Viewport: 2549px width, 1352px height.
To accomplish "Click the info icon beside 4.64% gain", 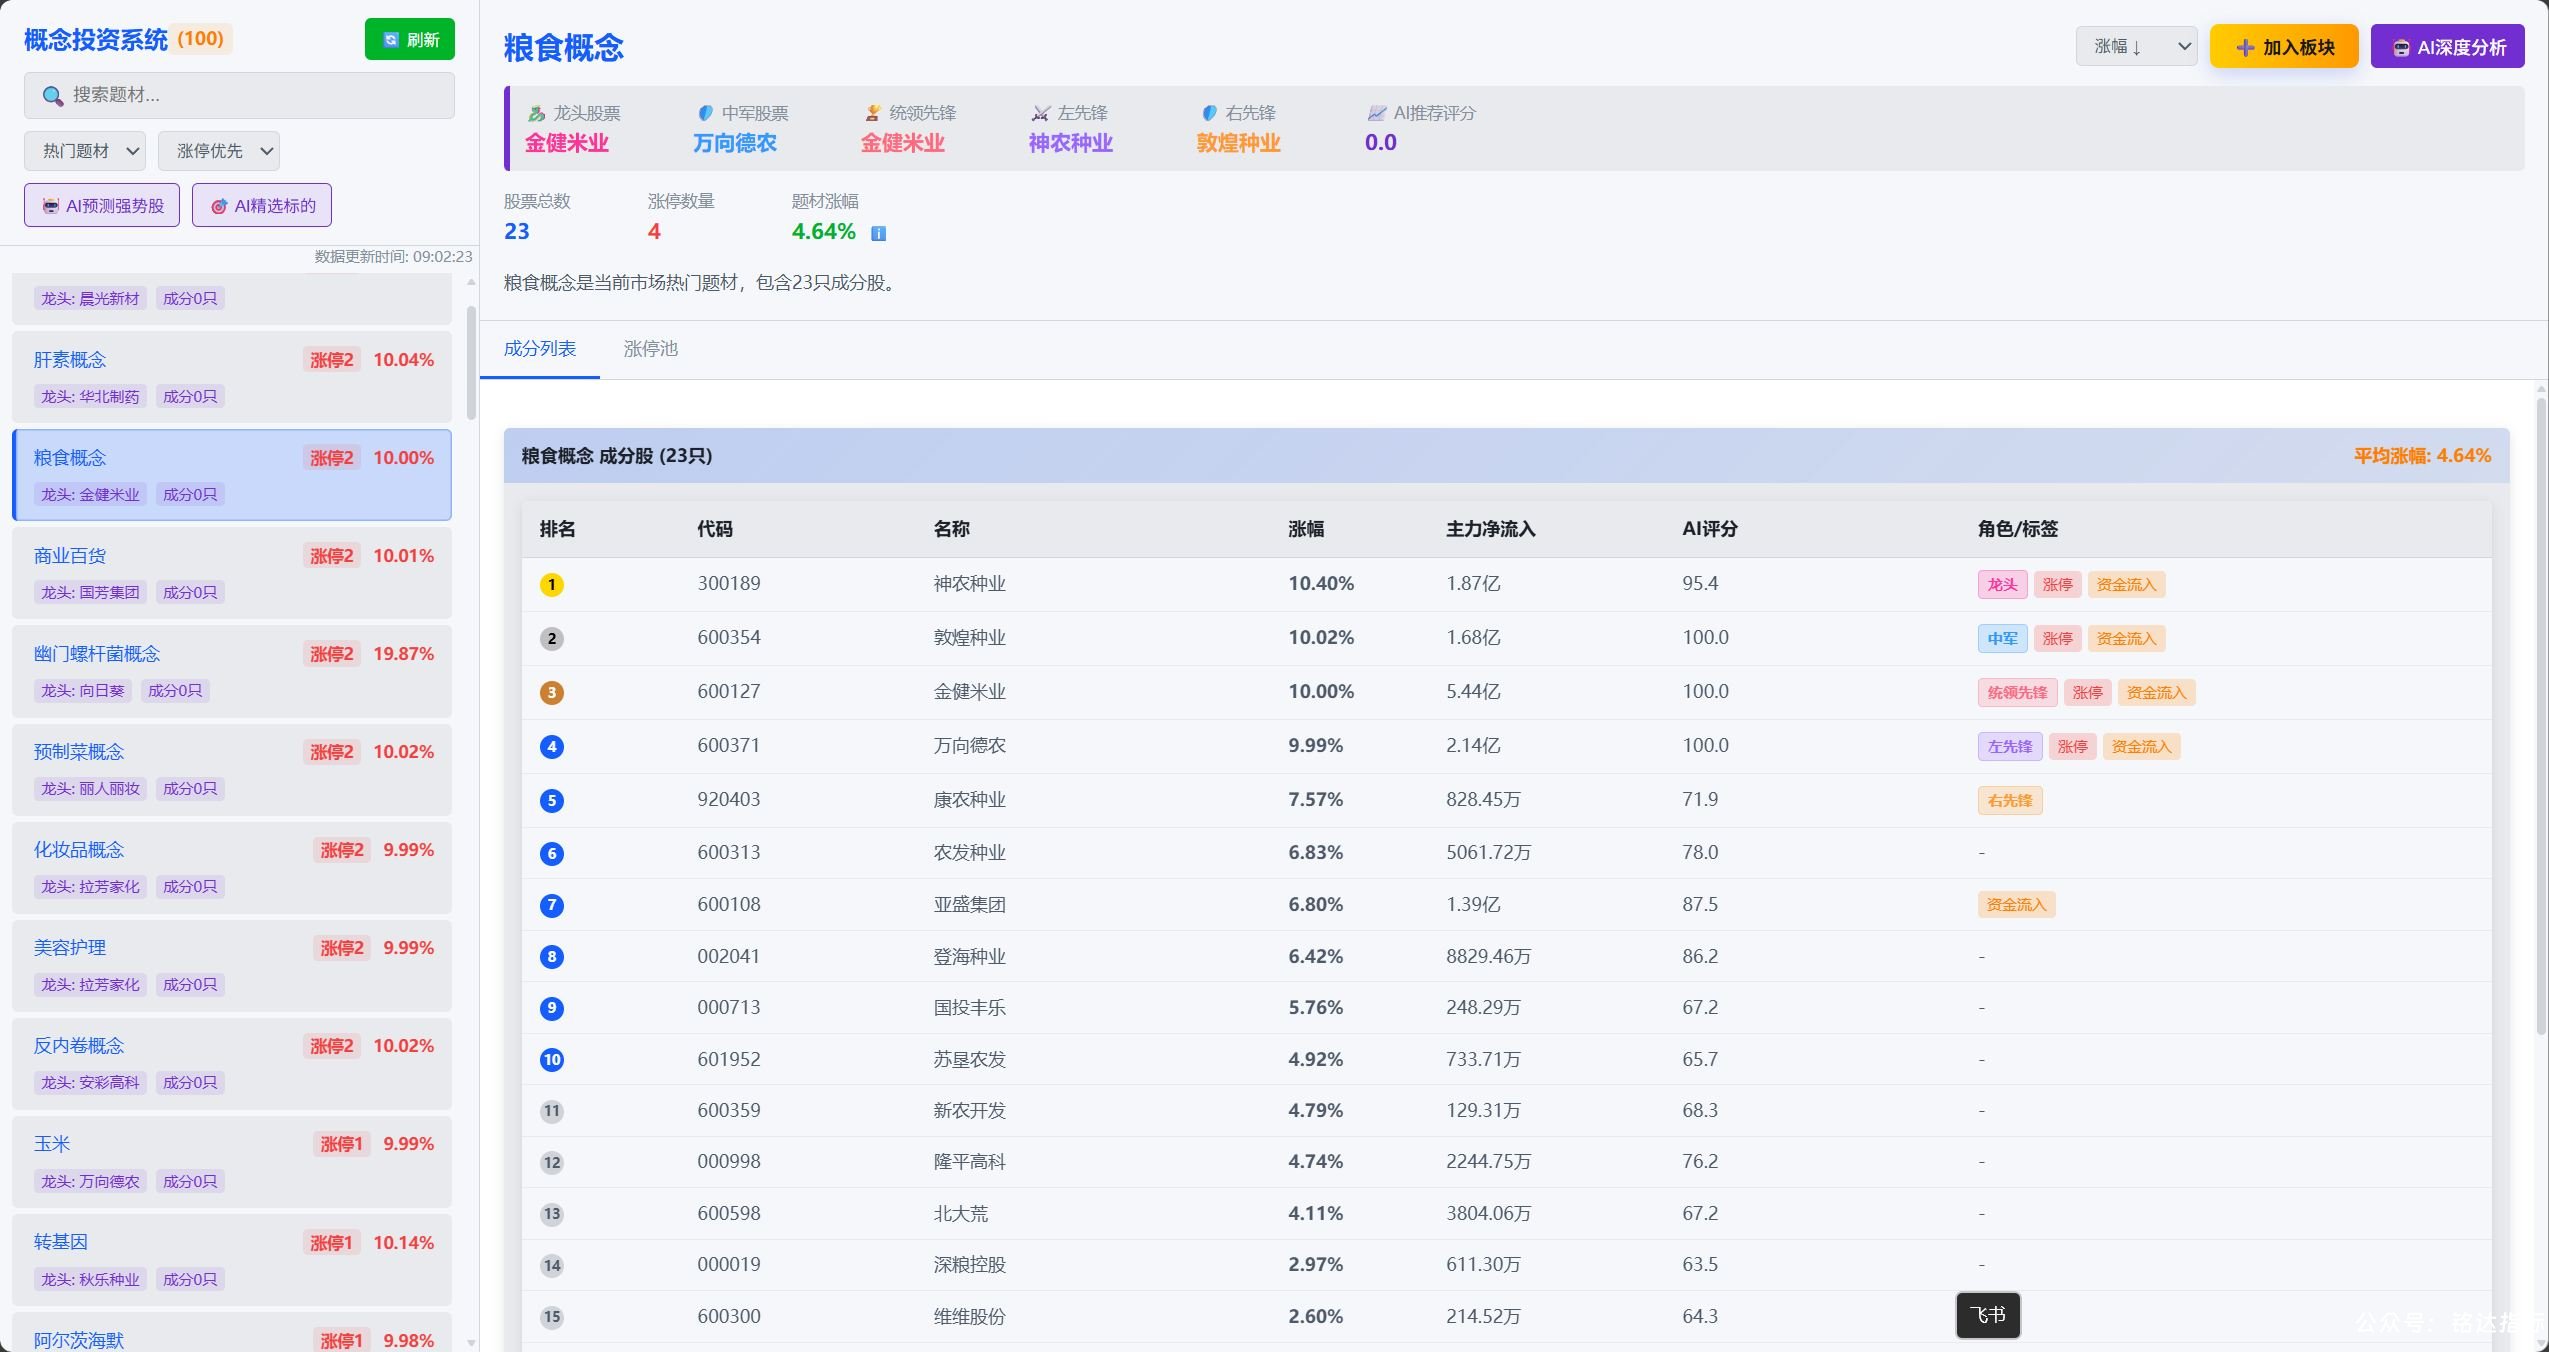I will click(x=878, y=233).
